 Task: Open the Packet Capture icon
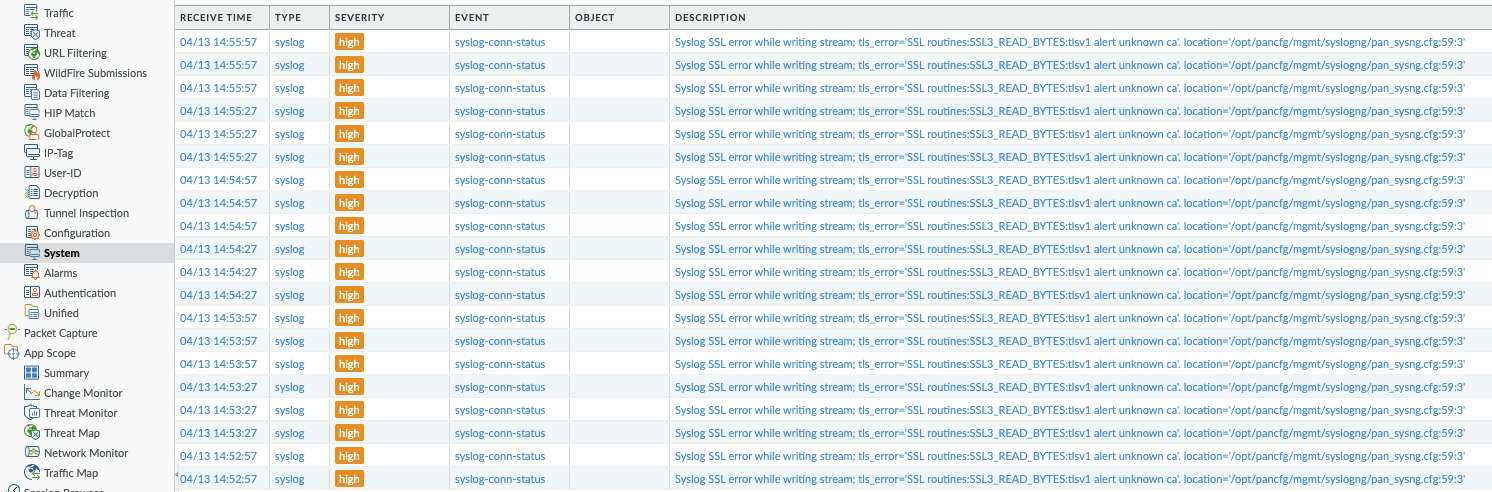(x=12, y=333)
